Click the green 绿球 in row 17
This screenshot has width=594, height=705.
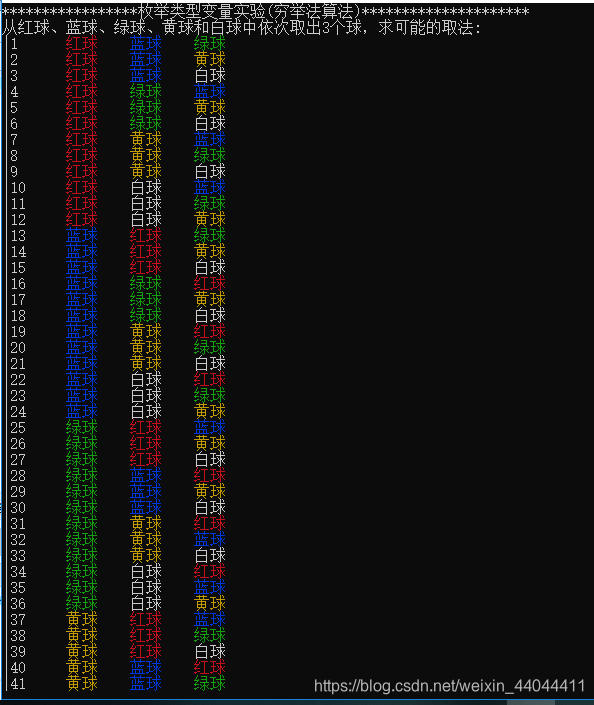click(146, 300)
